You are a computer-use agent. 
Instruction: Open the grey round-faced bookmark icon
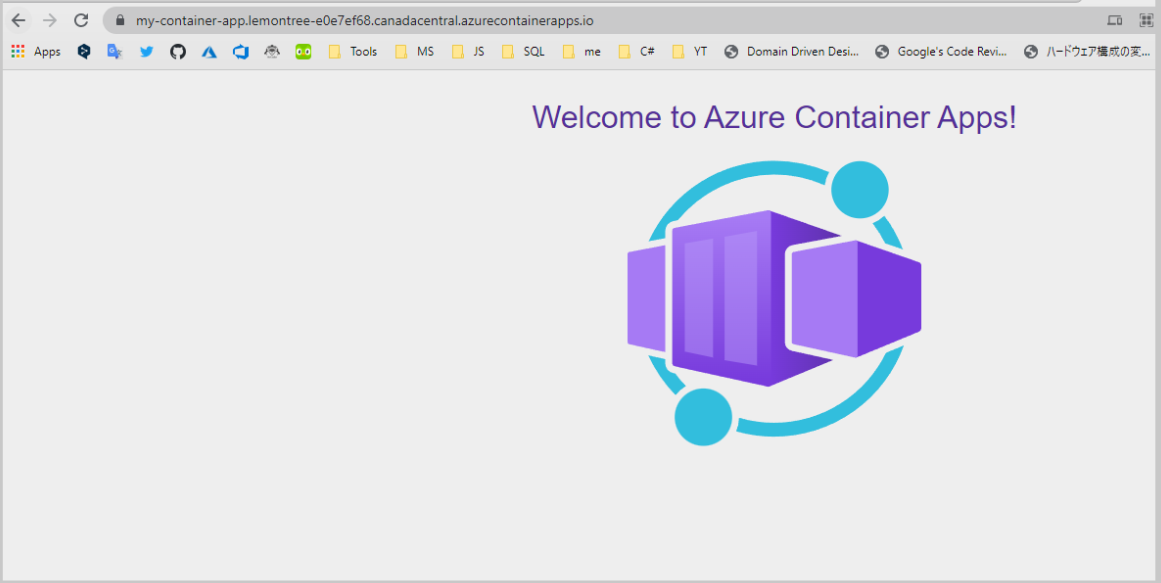pyautogui.click(x=272, y=52)
